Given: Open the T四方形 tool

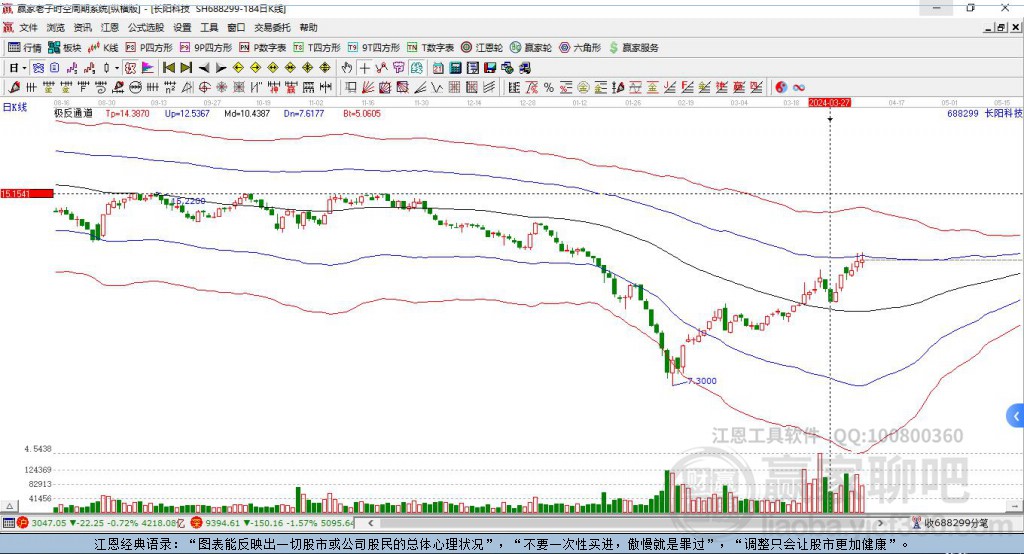Looking at the screenshot, I should point(317,48).
